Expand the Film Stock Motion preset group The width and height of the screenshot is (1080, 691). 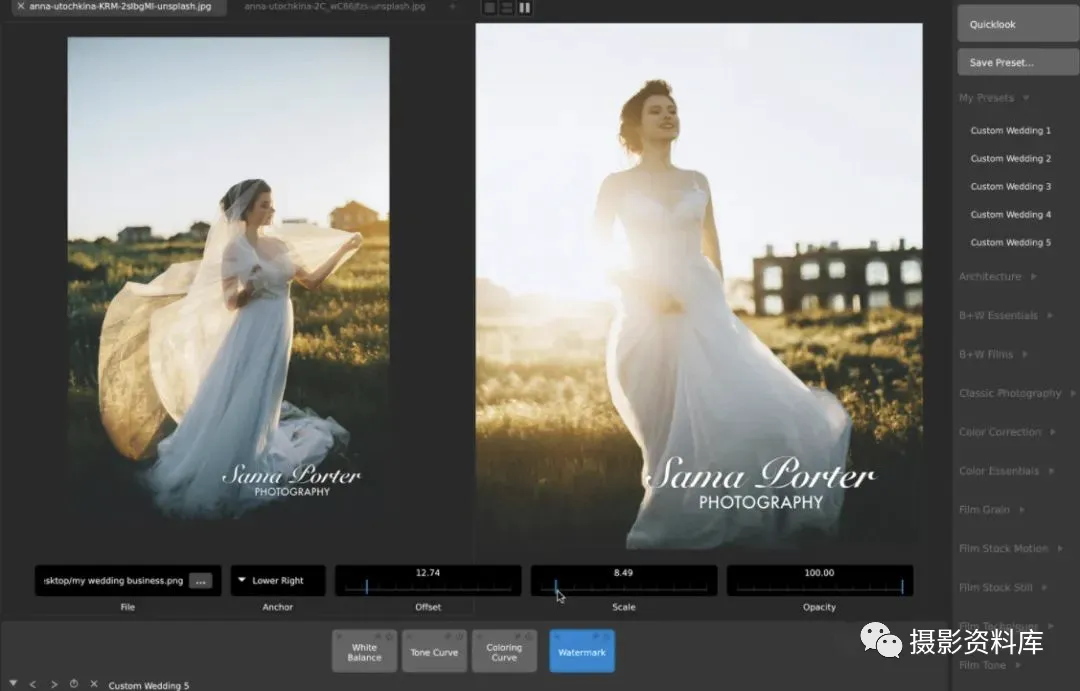point(1011,548)
